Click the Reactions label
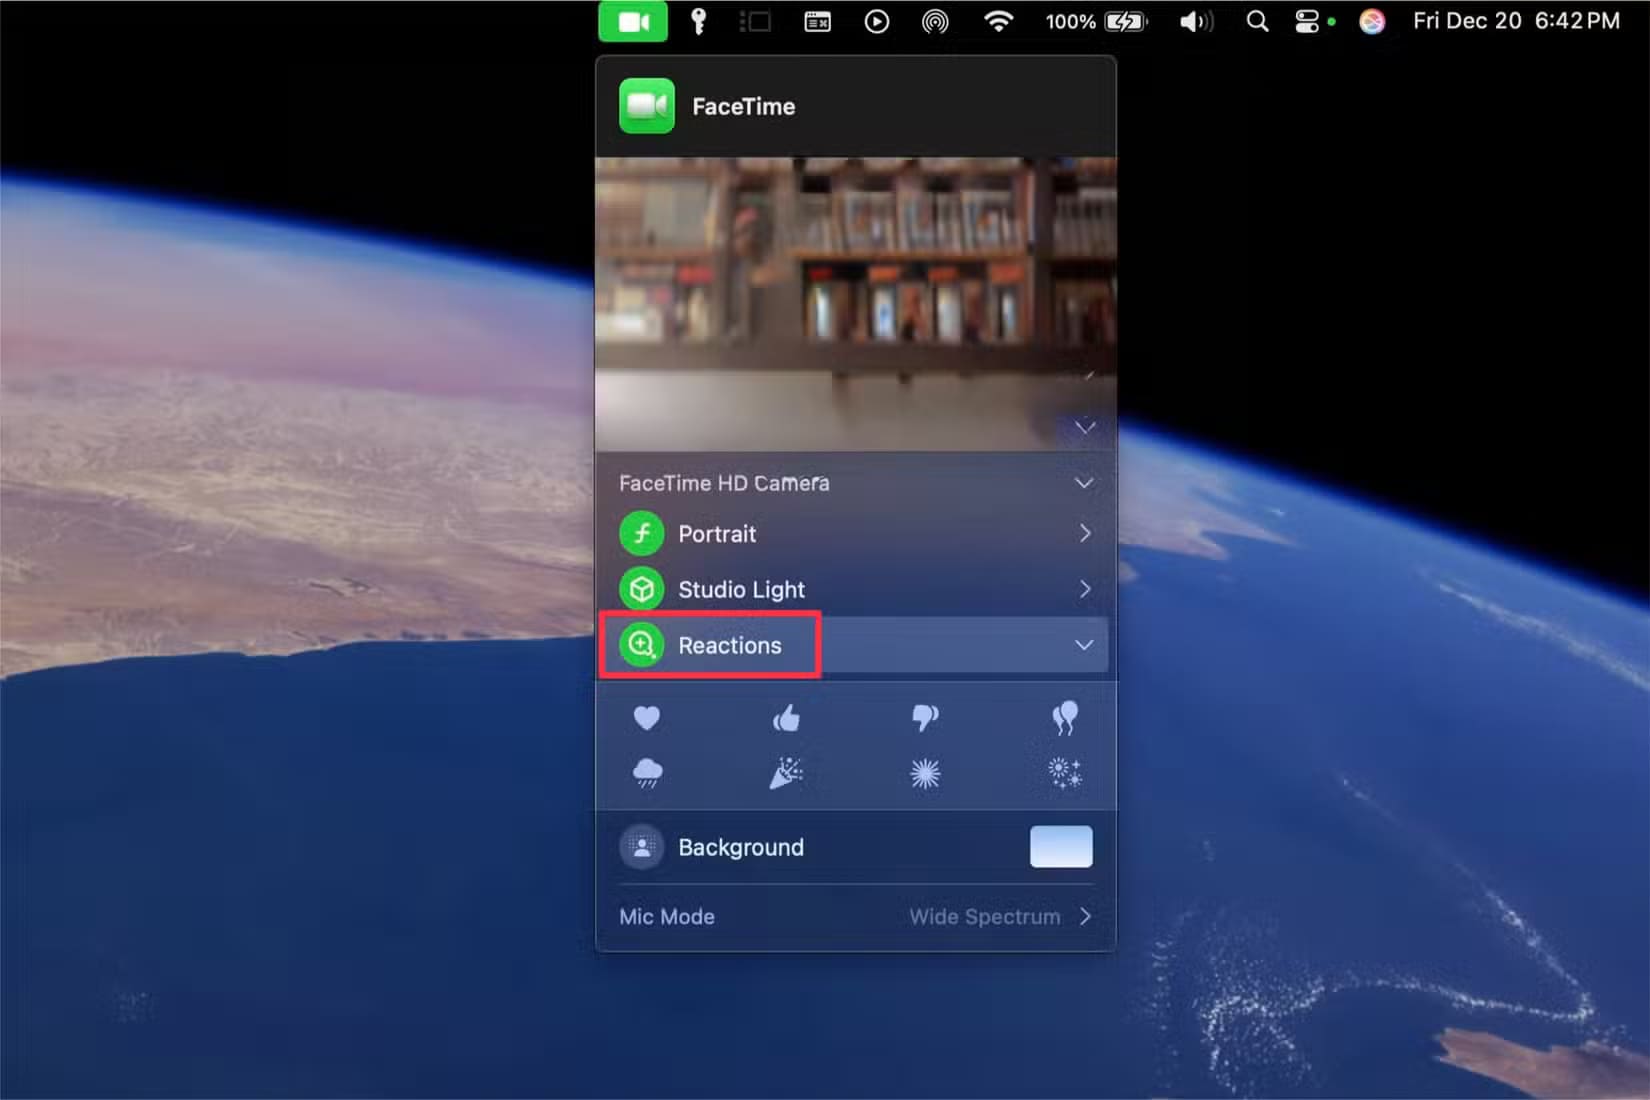This screenshot has width=1650, height=1100. 730,645
